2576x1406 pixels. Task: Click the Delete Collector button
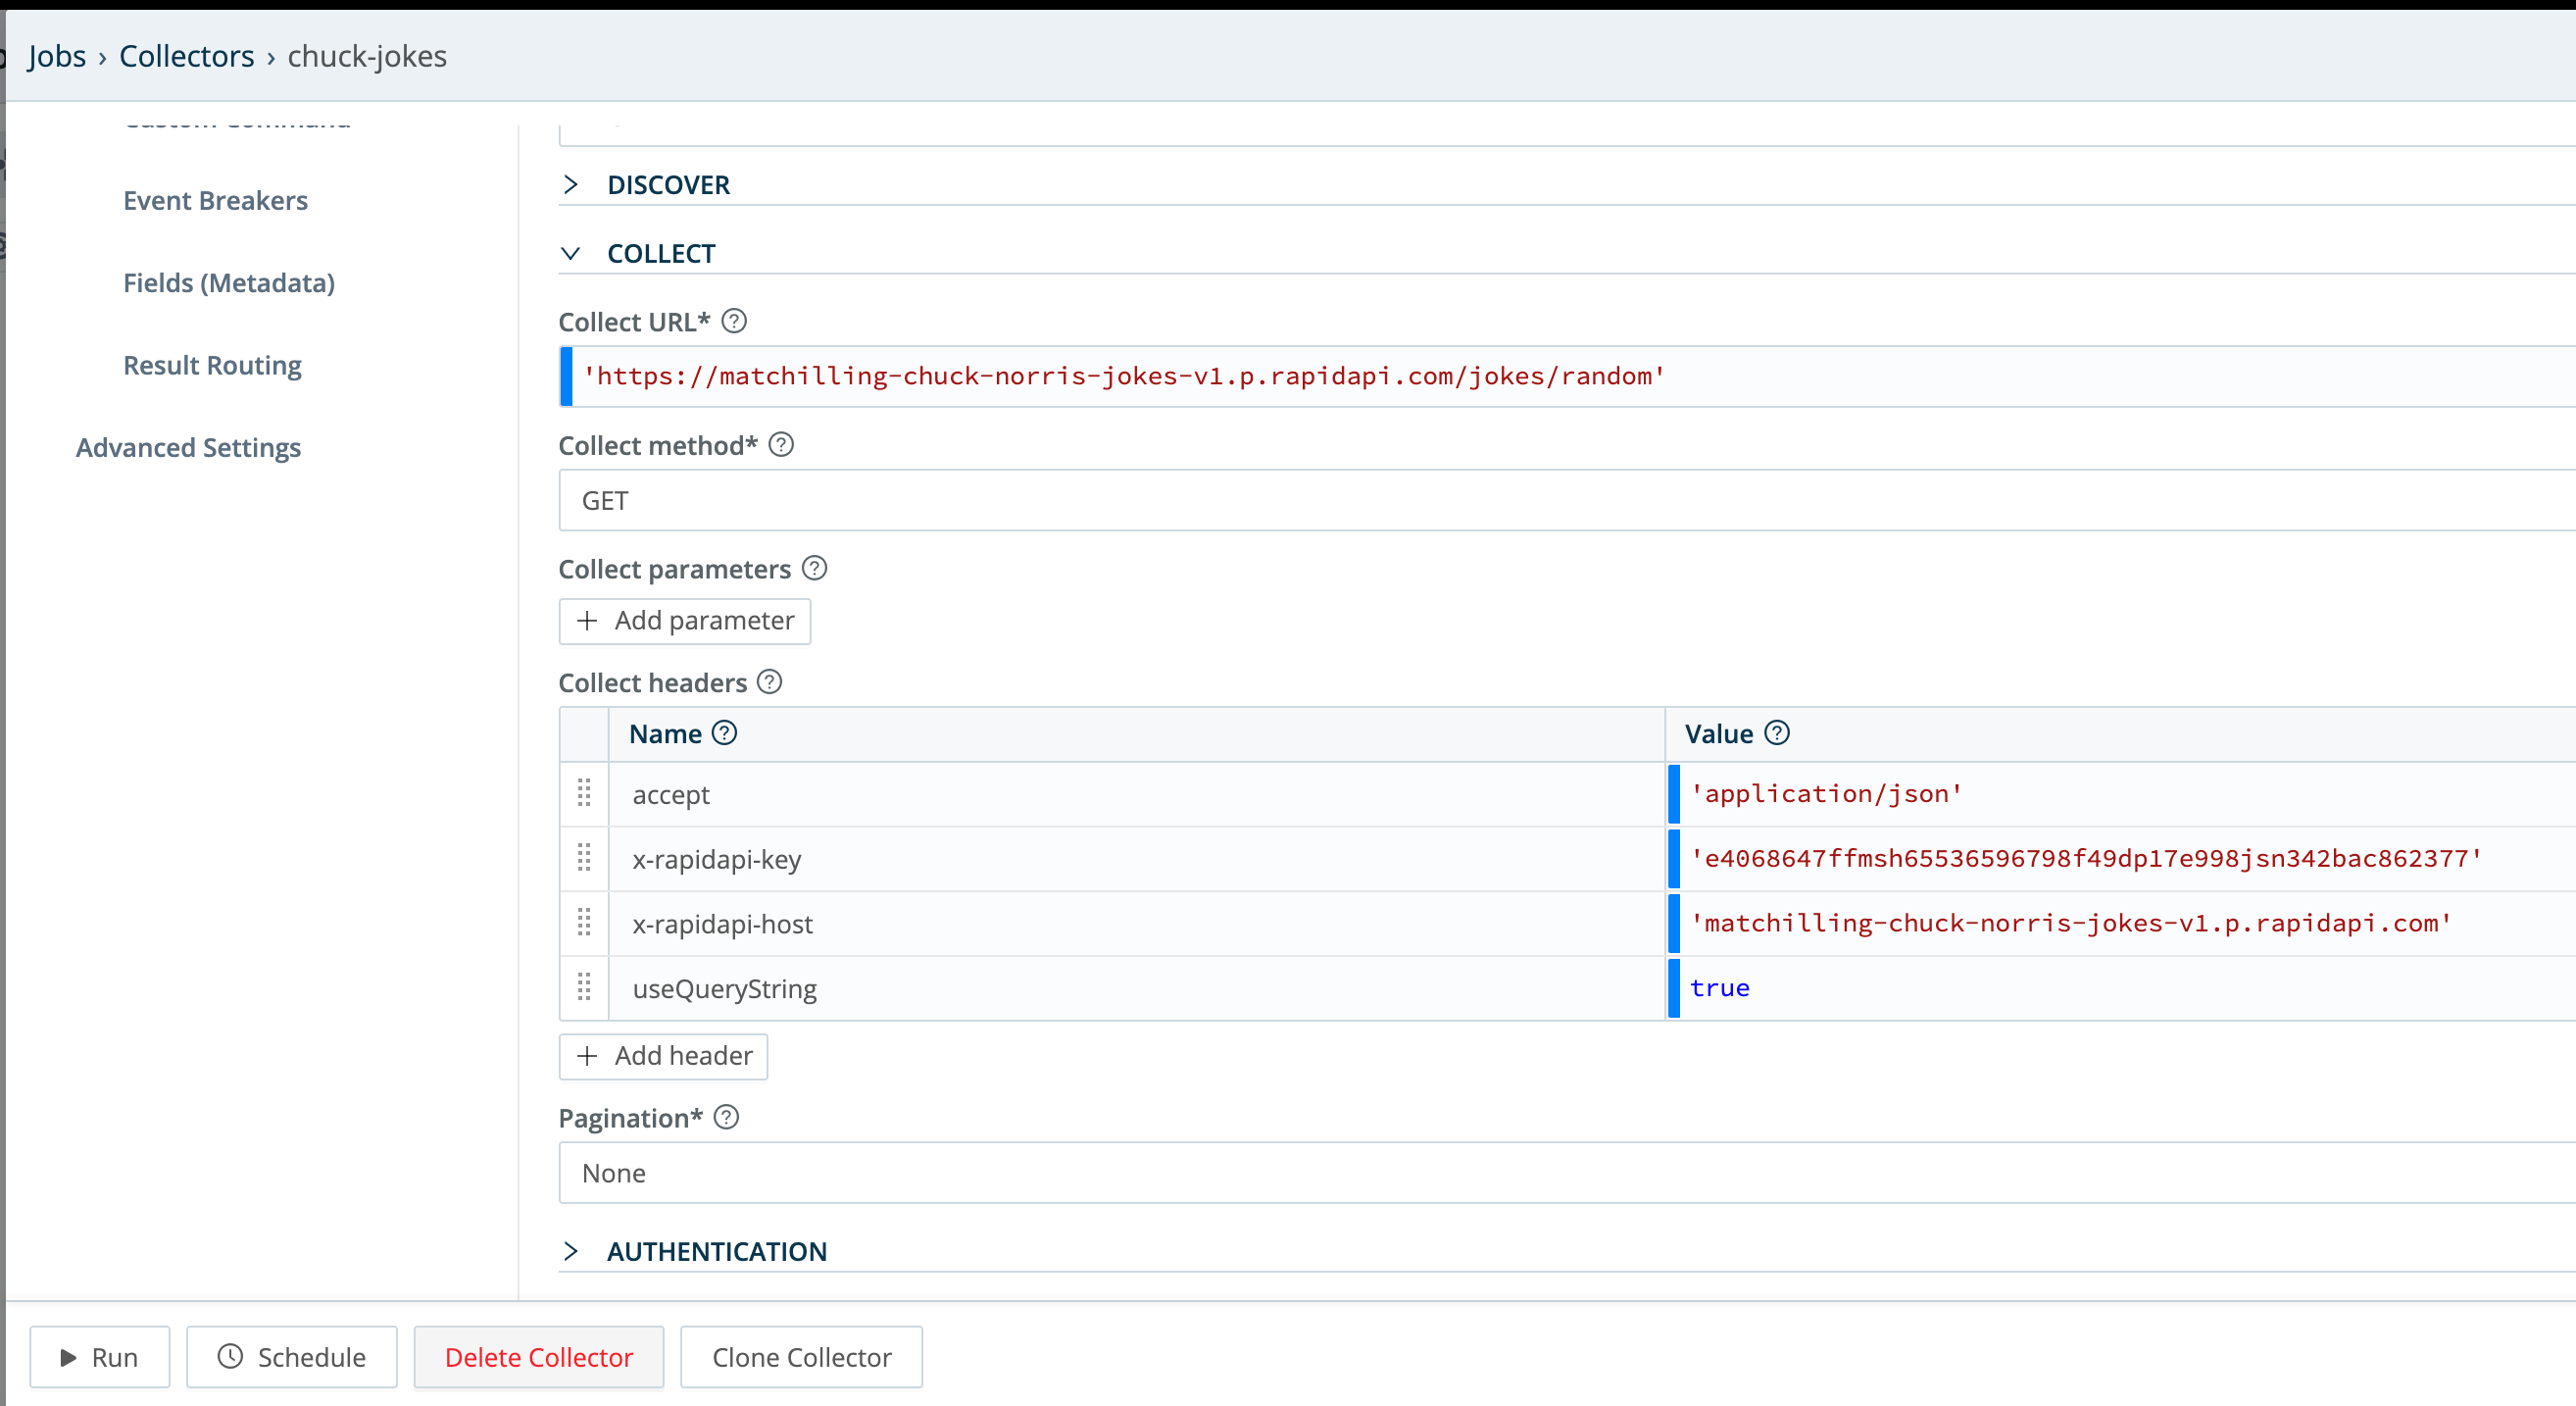click(539, 1357)
